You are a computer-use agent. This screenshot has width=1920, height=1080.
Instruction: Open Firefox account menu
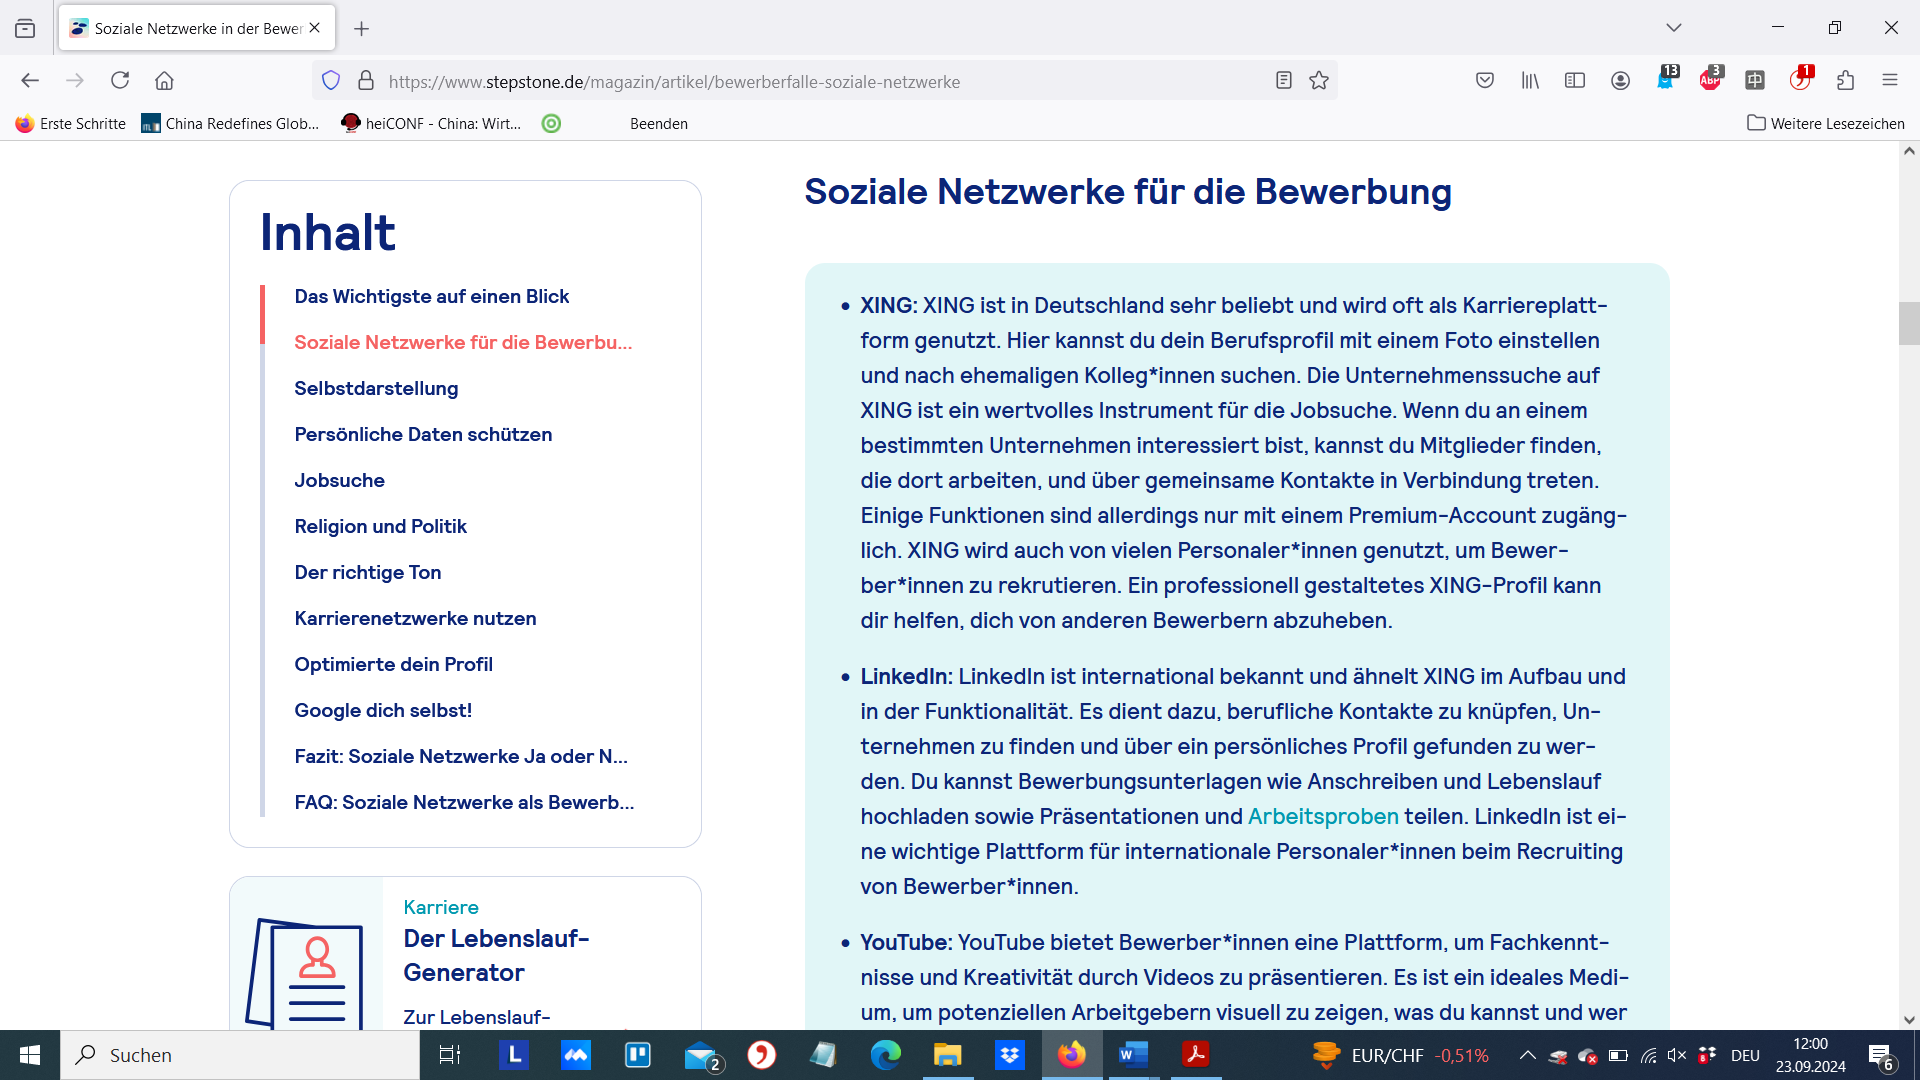point(1621,81)
